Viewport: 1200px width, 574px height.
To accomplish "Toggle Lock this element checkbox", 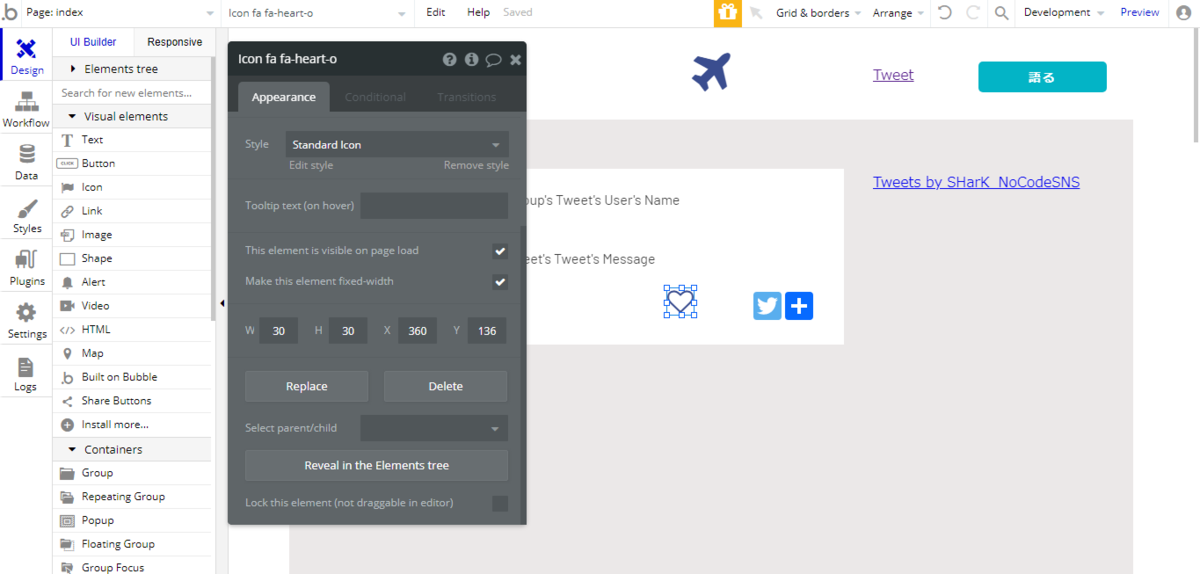I will [500, 503].
